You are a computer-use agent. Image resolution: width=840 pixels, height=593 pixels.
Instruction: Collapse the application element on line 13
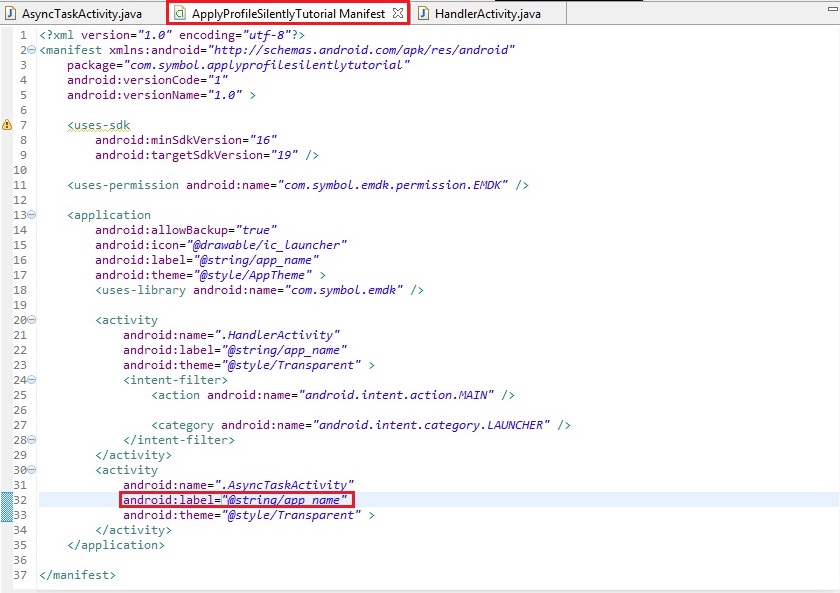point(32,215)
